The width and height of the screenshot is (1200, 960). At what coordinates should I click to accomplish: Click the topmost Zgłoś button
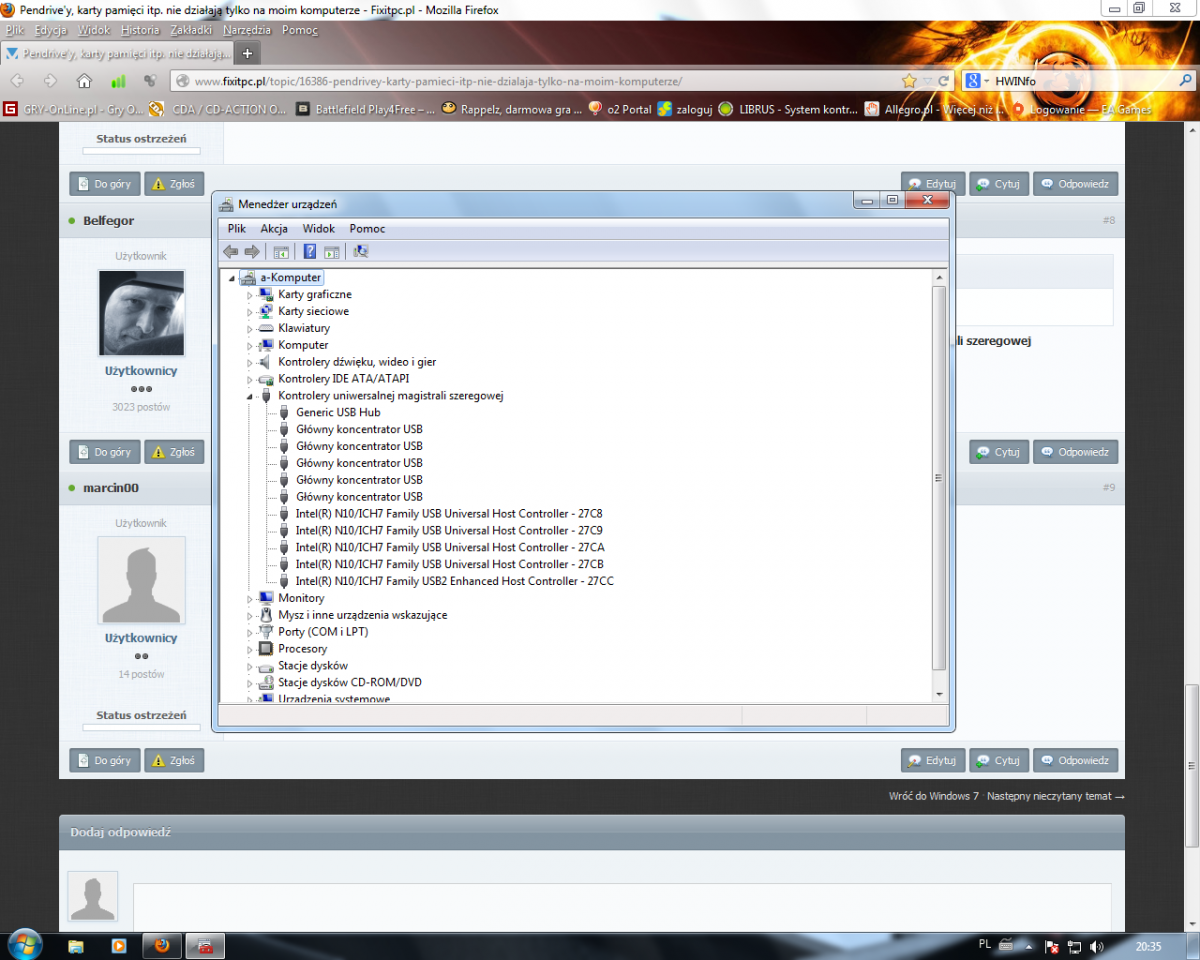pos(174,184)
